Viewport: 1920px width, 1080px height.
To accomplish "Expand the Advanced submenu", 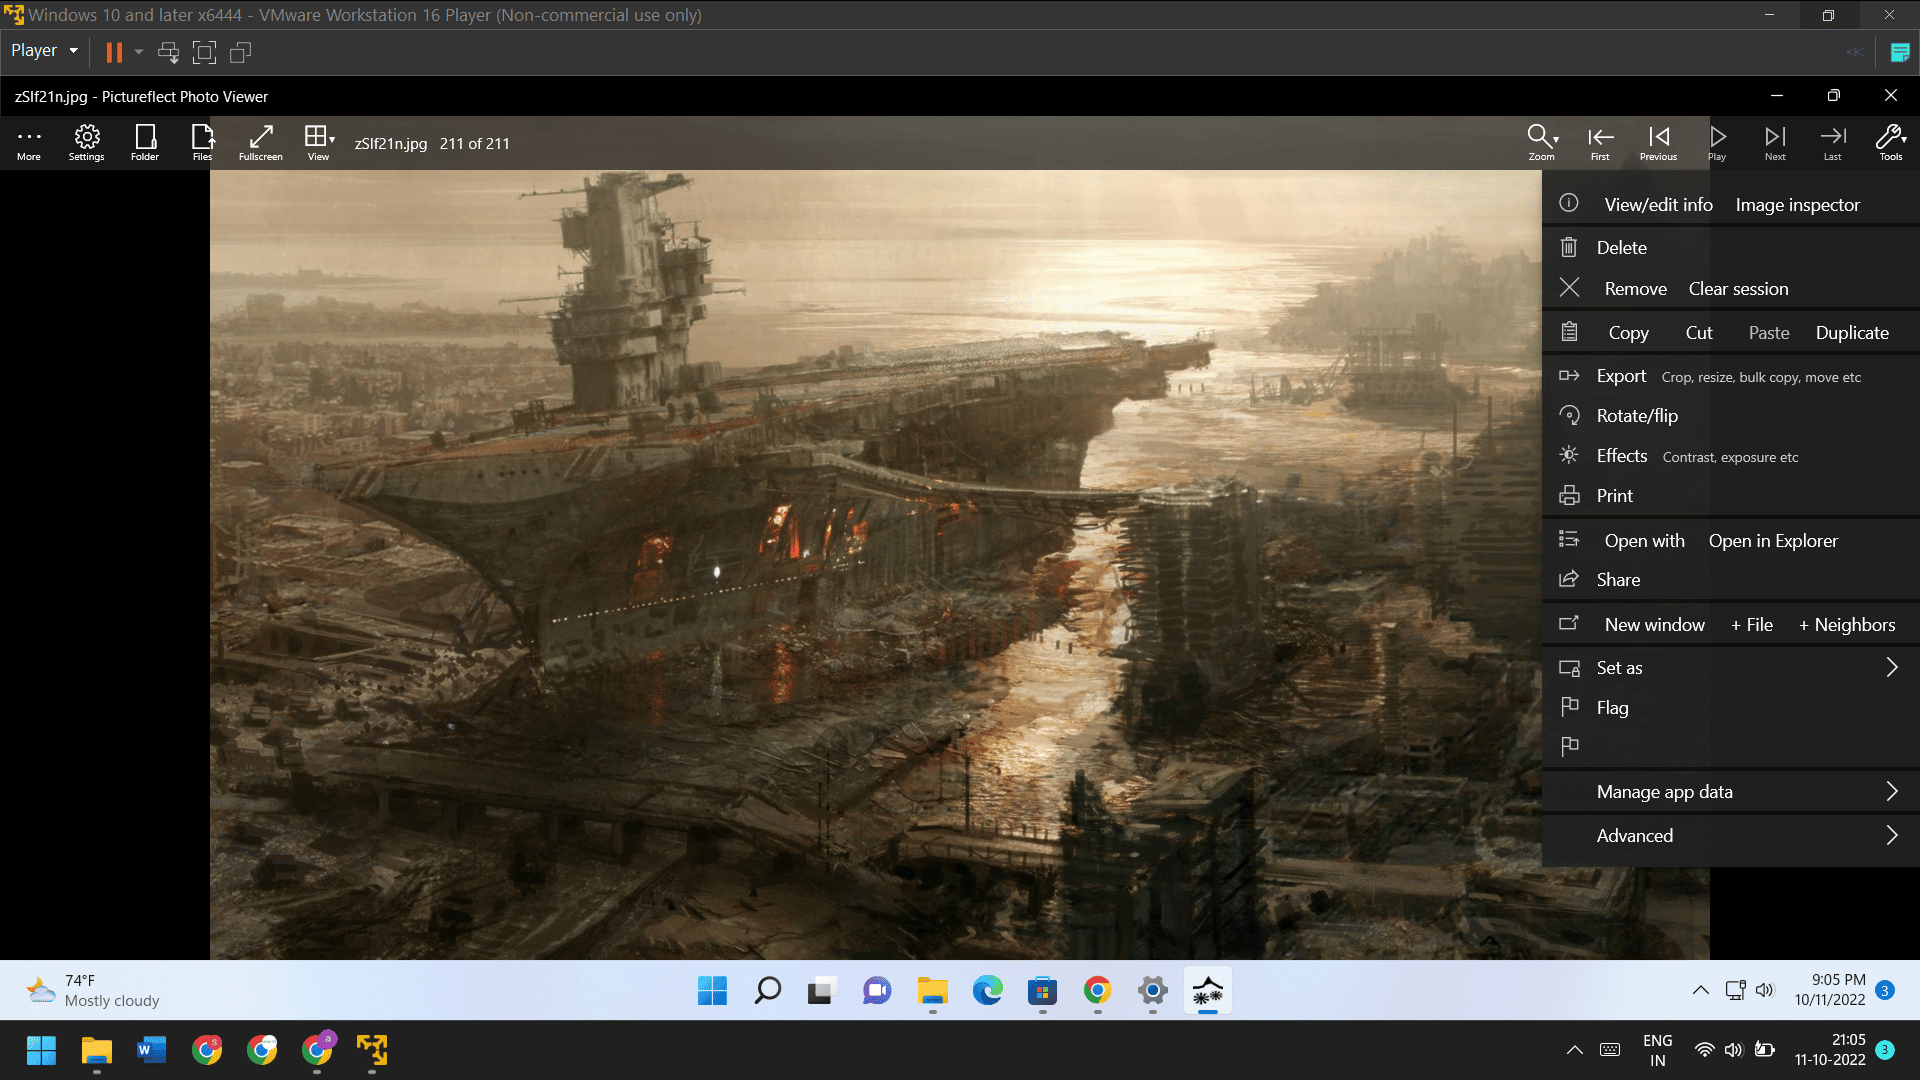I will tap(1892, 835).
